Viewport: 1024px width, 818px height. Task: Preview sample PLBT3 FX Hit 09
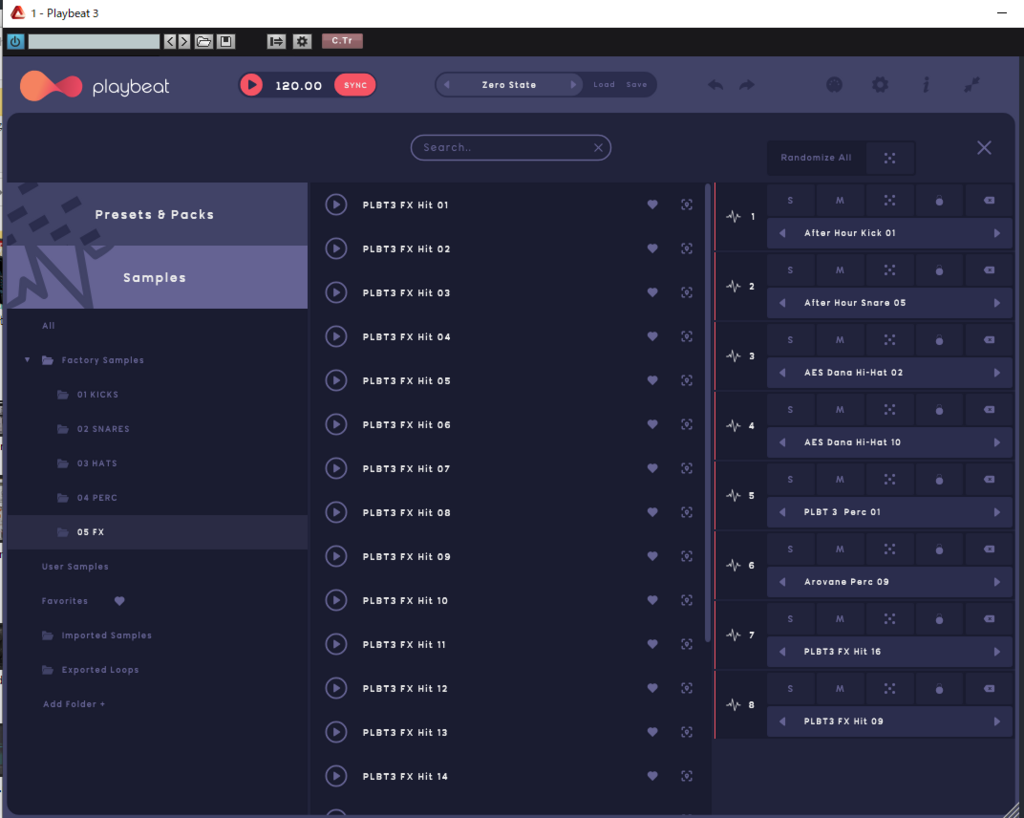coord(336,556)
